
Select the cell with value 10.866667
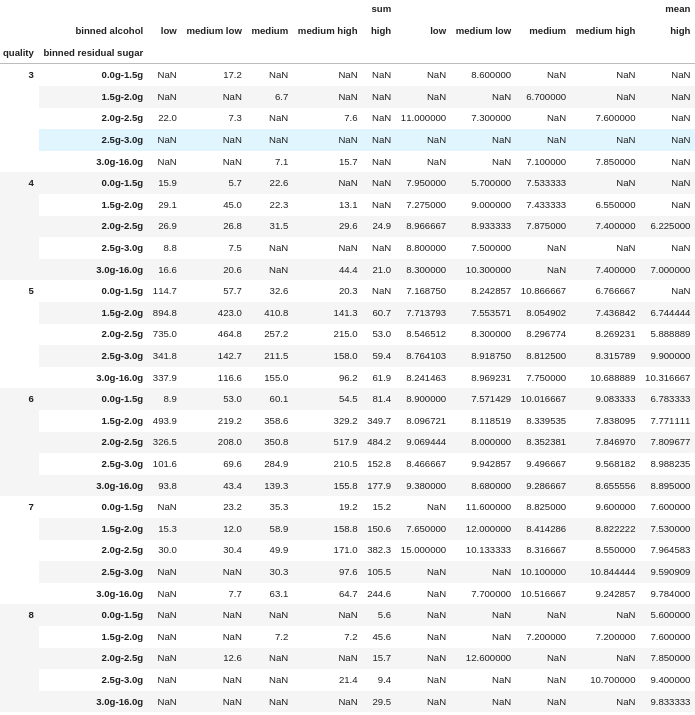point(543,291)
